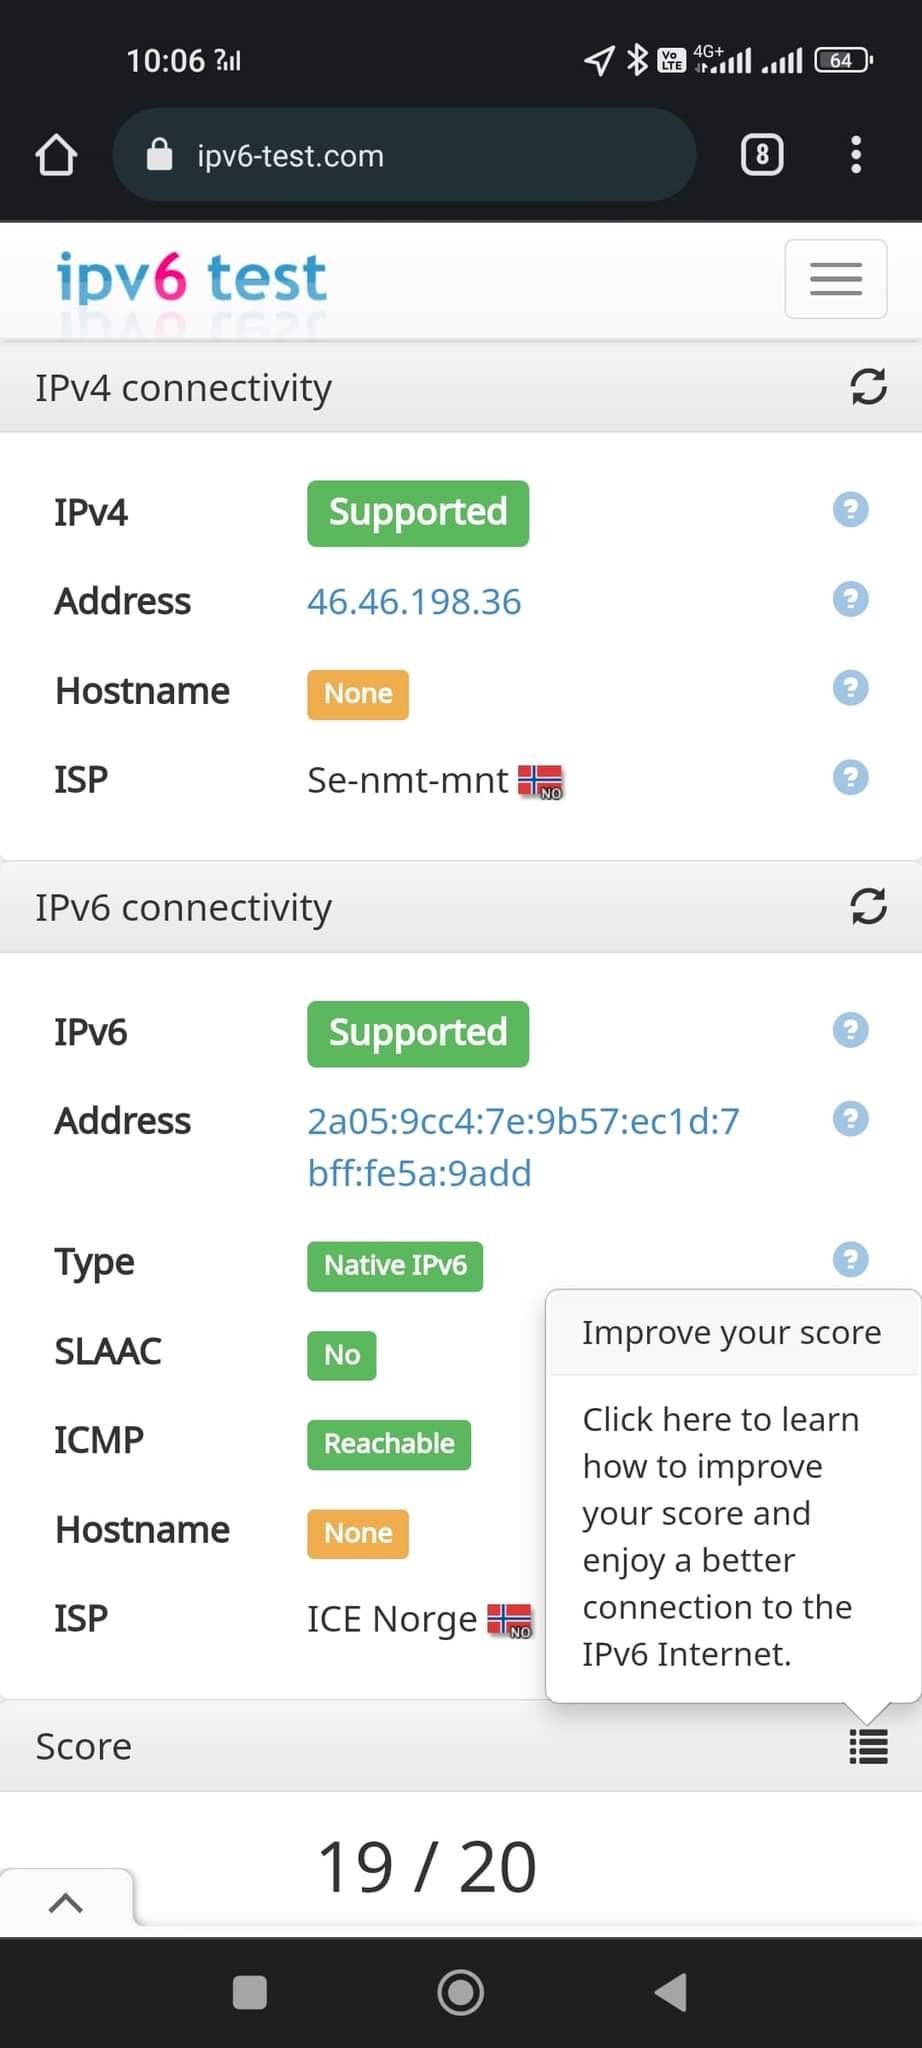Open the hamburger navigation menu

tap(836, 279)
